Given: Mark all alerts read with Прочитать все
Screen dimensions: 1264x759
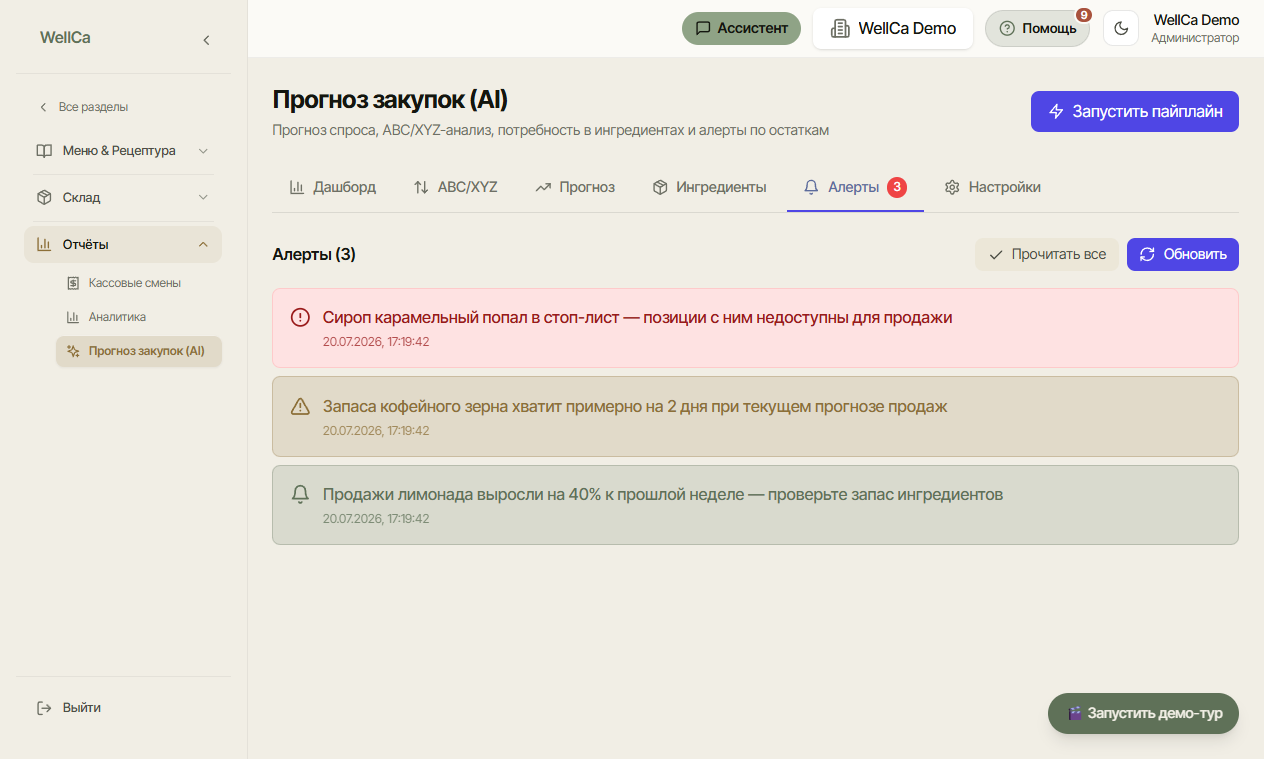Looking at the screenshot, I should (1047, 254).
